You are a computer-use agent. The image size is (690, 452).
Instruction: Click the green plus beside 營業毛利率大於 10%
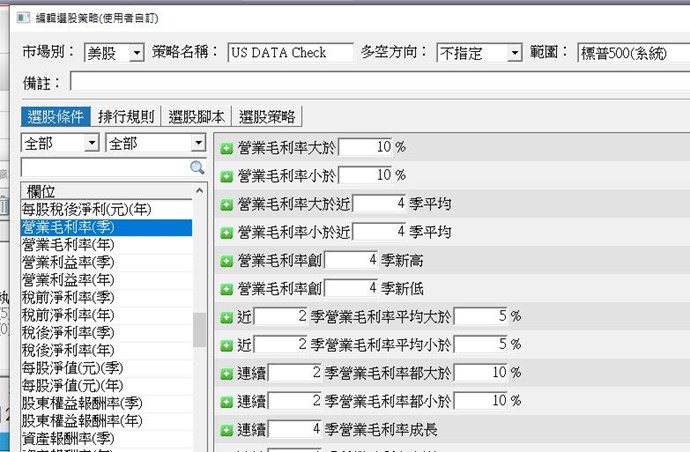(x=226, y=147)
